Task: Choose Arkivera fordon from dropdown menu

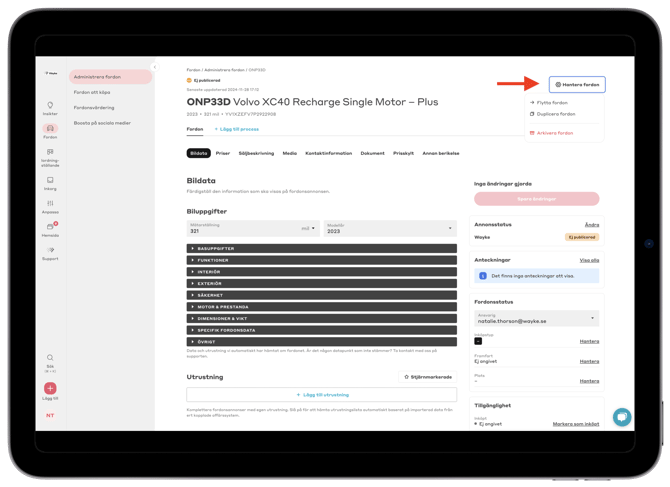Action: tap(551, 133)
